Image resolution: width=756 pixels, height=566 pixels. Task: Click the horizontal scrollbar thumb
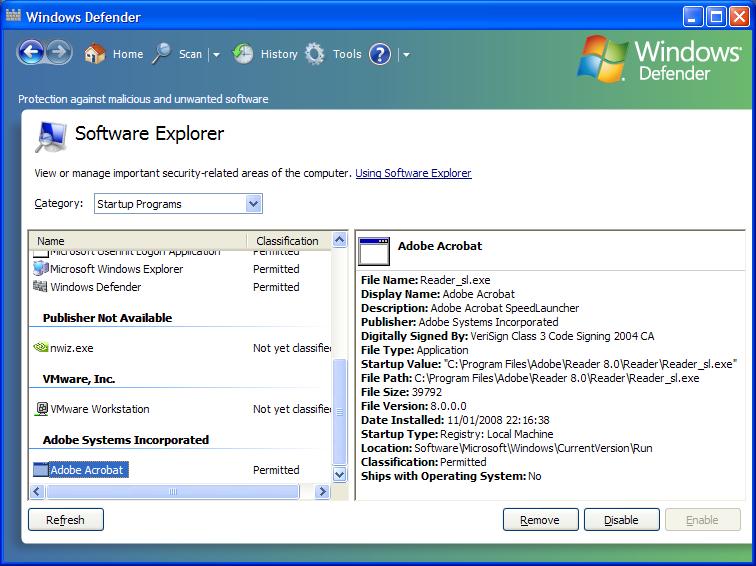coord(173,492)
